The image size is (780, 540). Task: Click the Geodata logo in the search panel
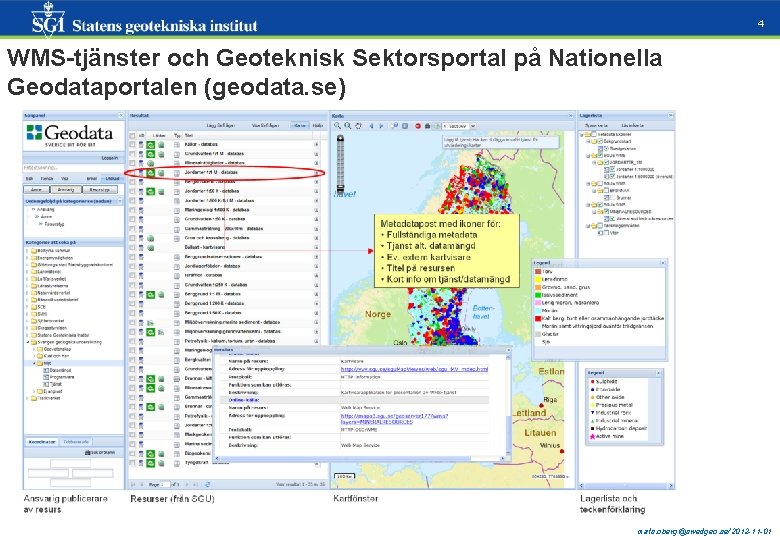coord(70,135)
